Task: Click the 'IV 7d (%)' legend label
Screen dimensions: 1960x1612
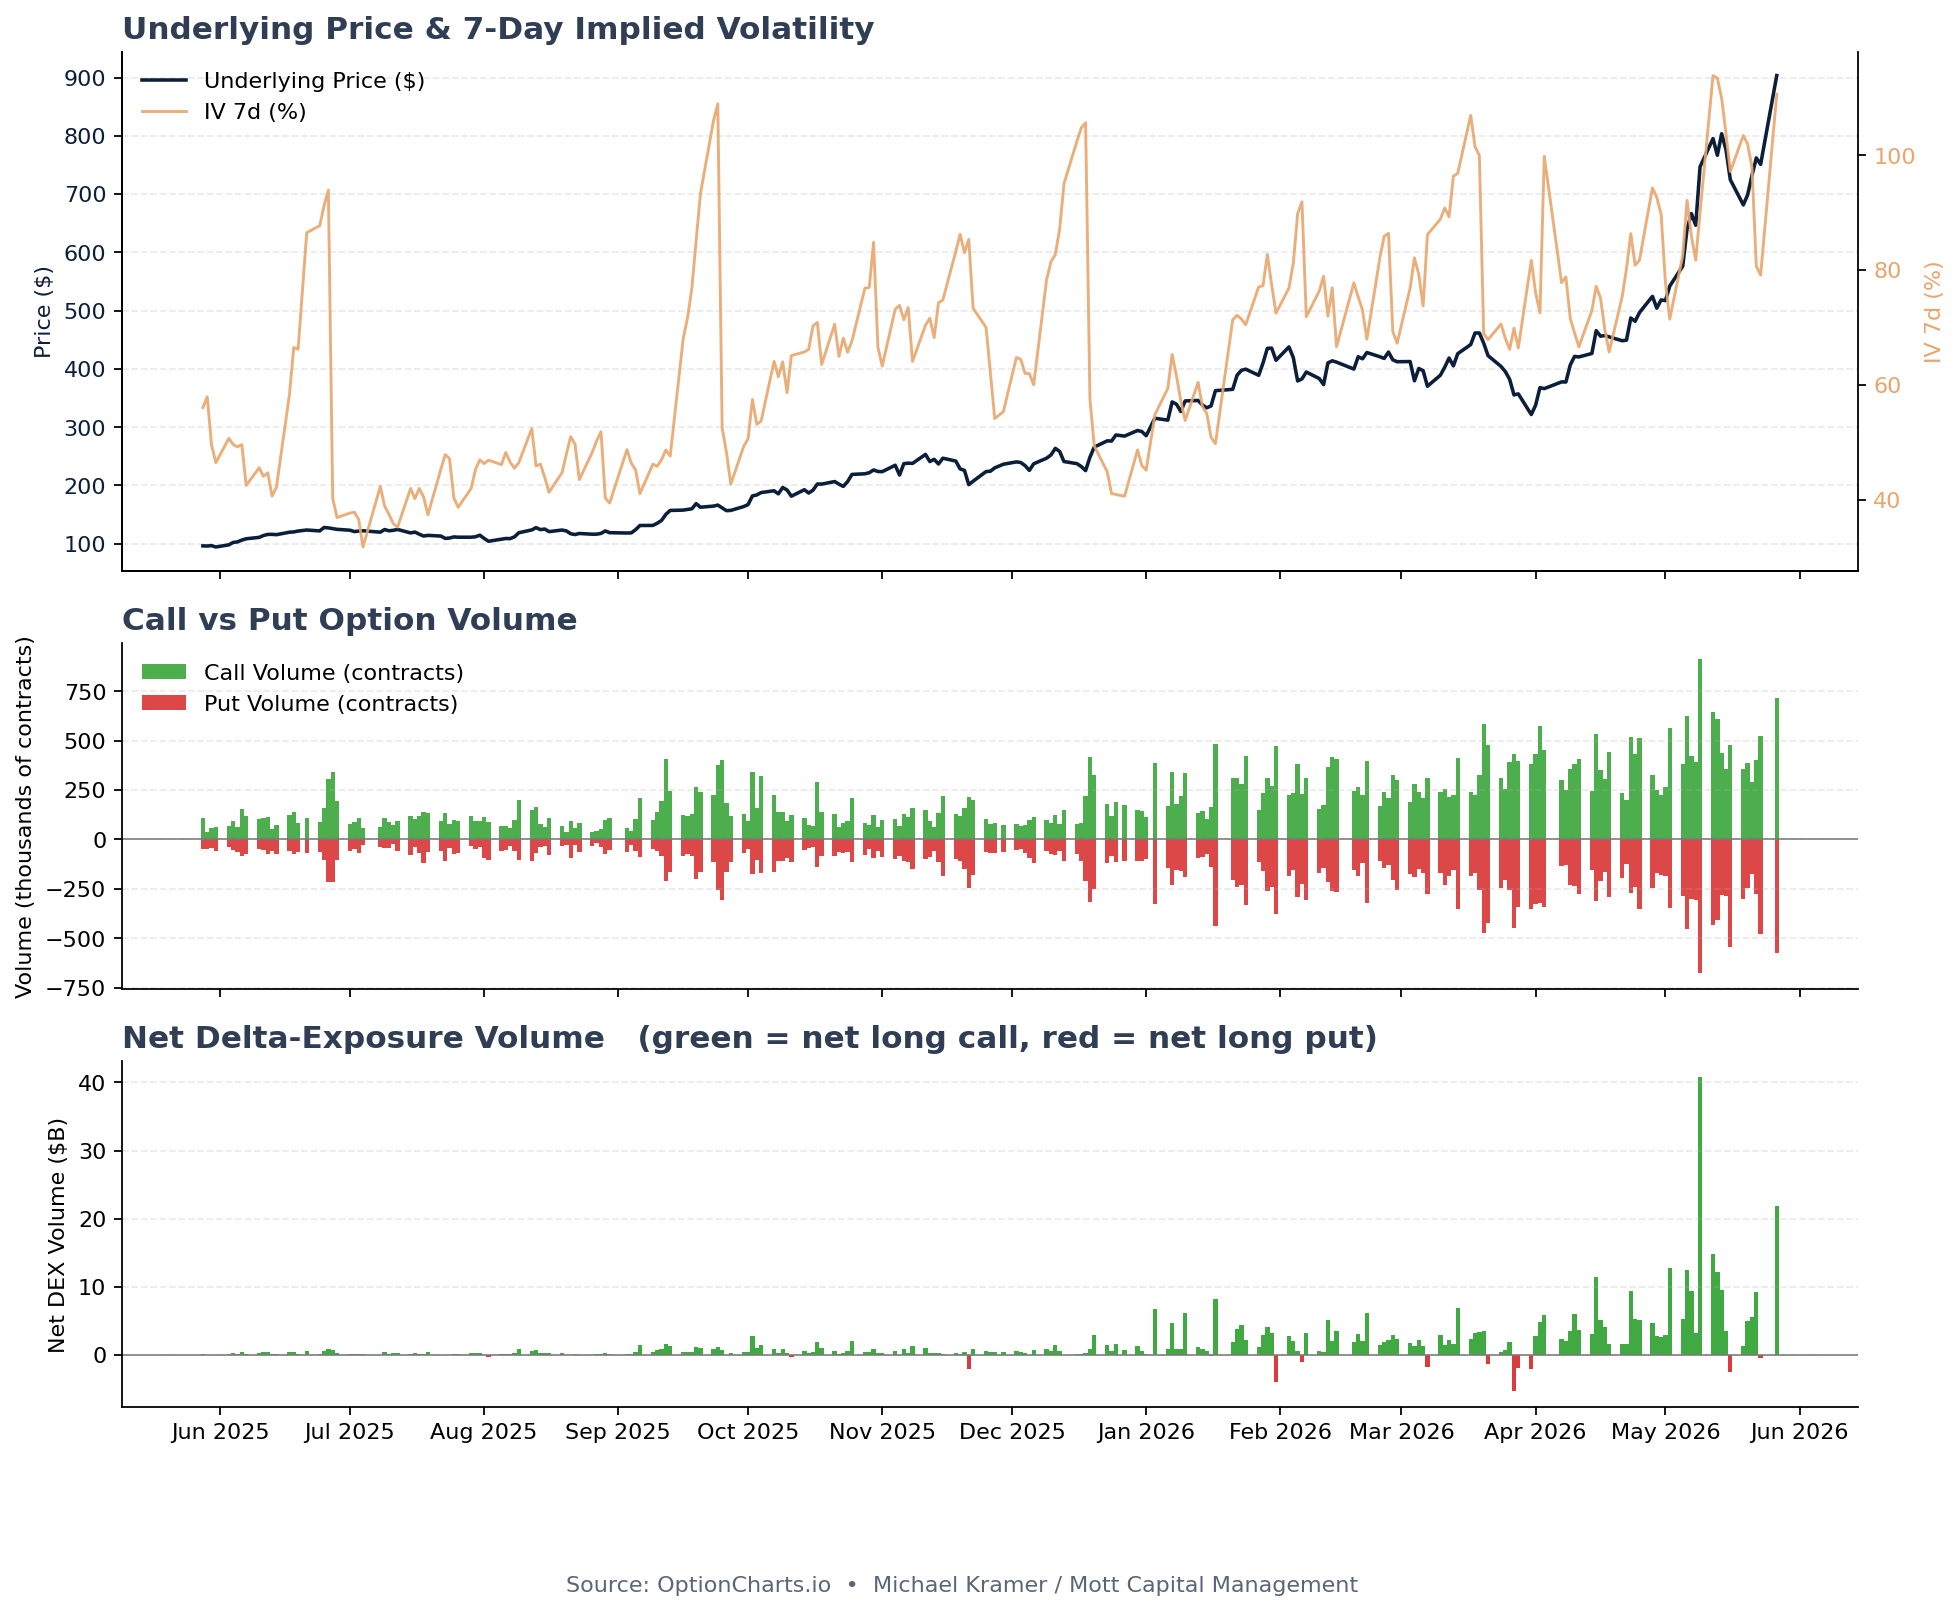Action: (255, 112)
